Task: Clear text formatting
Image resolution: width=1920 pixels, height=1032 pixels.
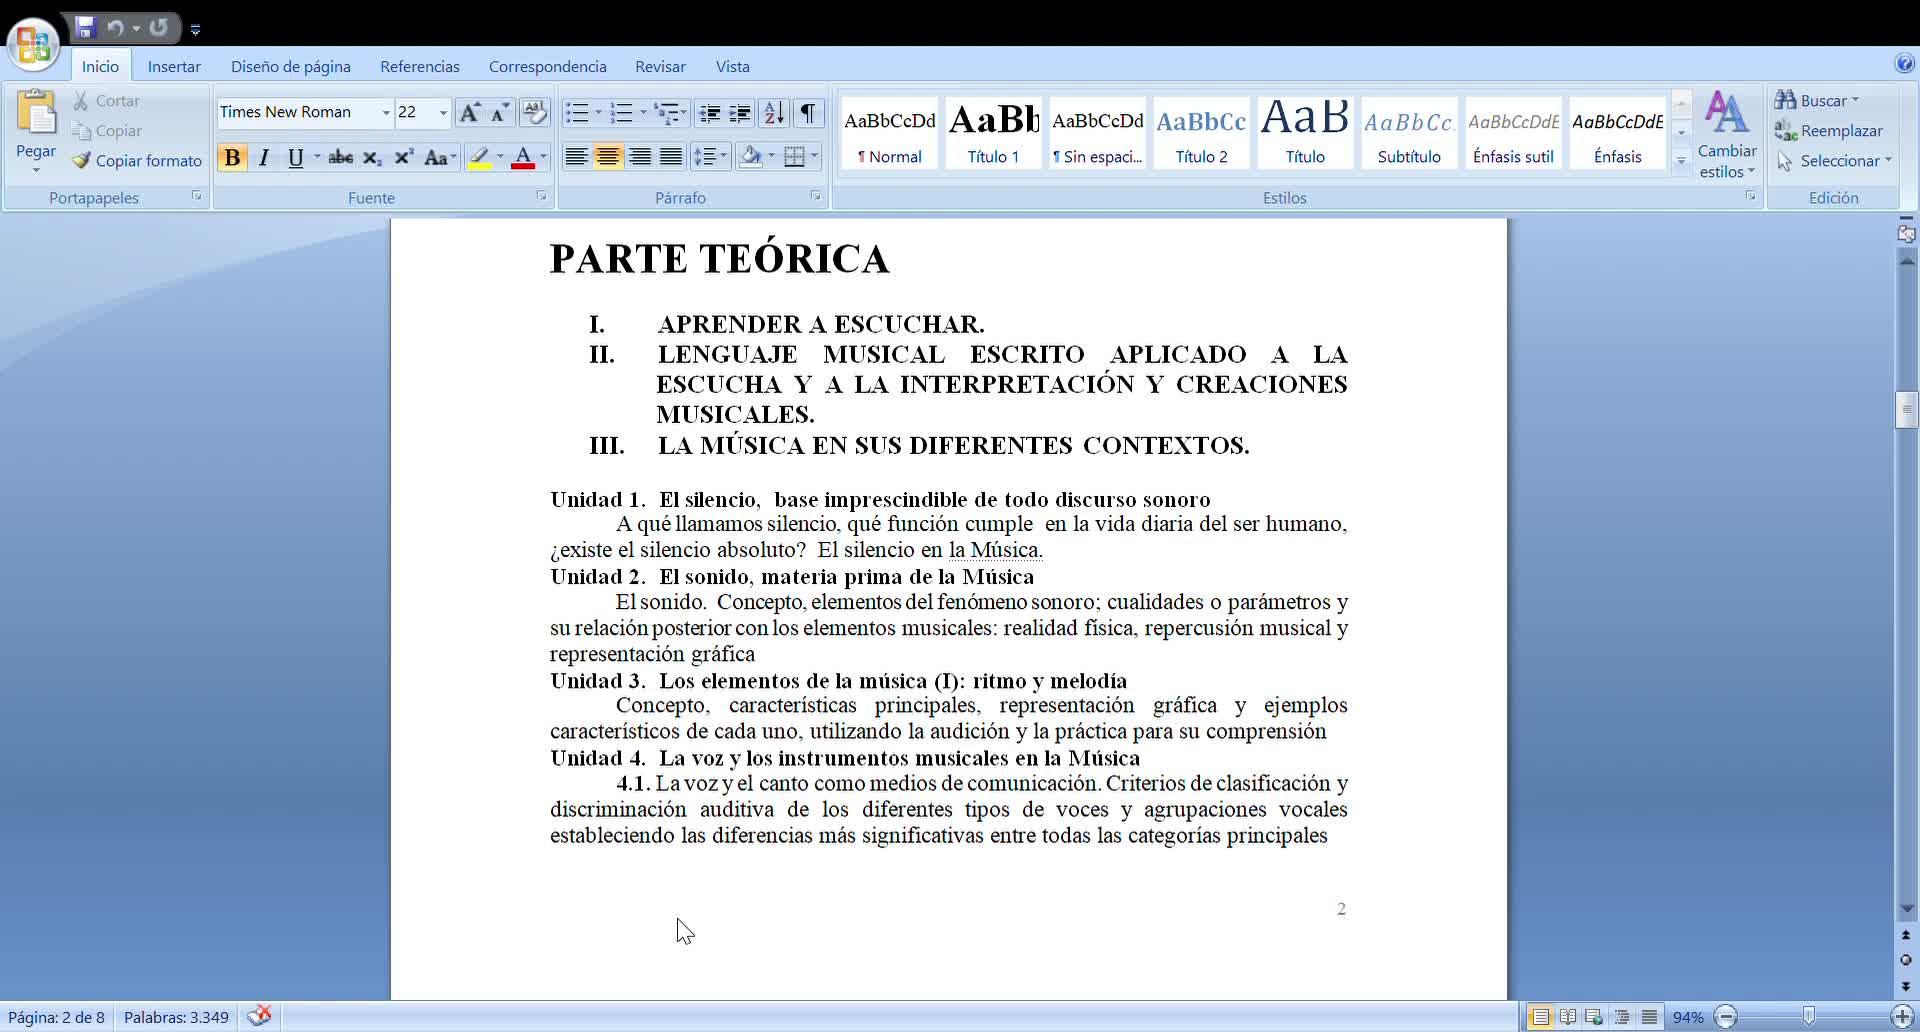Action: point(535,112)
